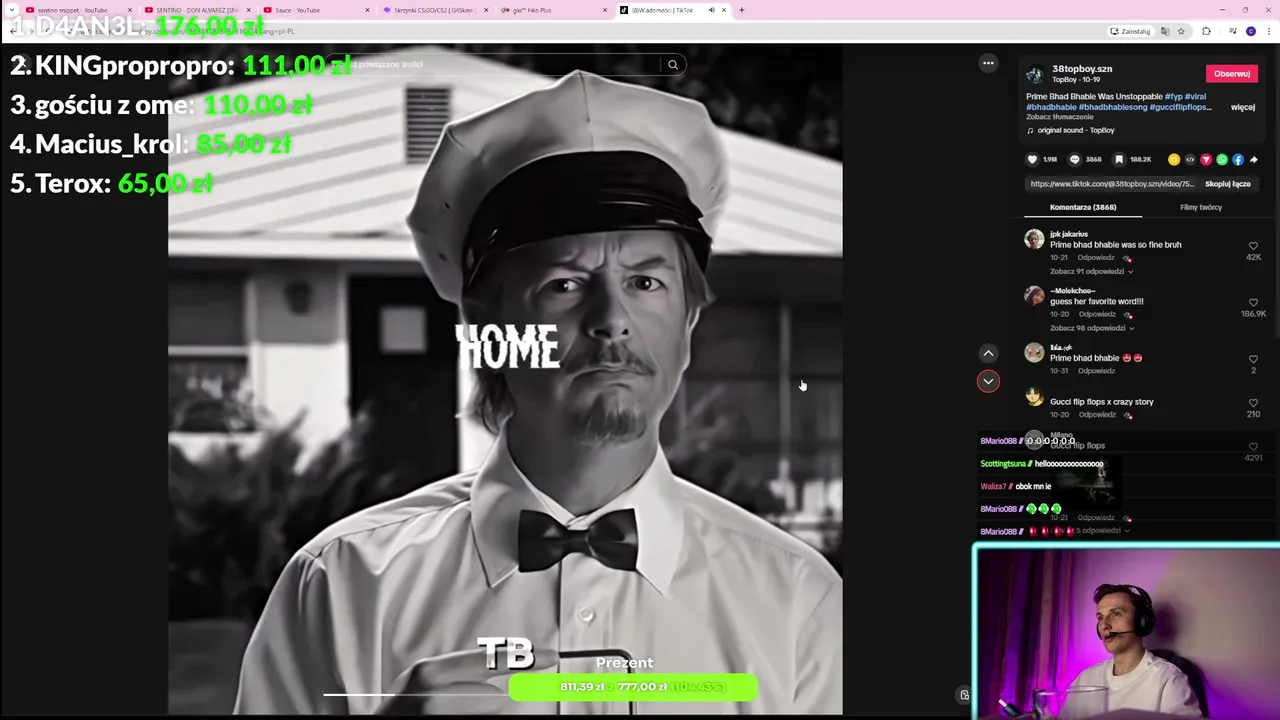
Task: Expand 'Zobacz 91 odpowiedzi' replies
Action: (1091, 271)
